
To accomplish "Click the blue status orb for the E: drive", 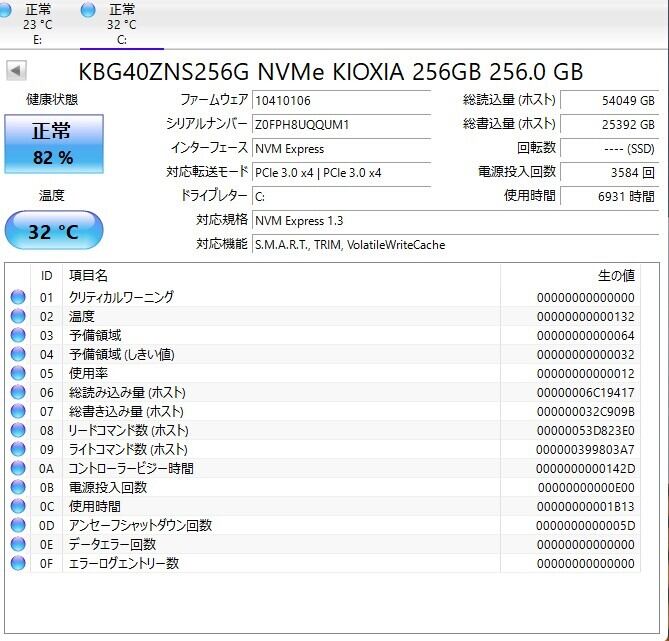I will (6, 10).
